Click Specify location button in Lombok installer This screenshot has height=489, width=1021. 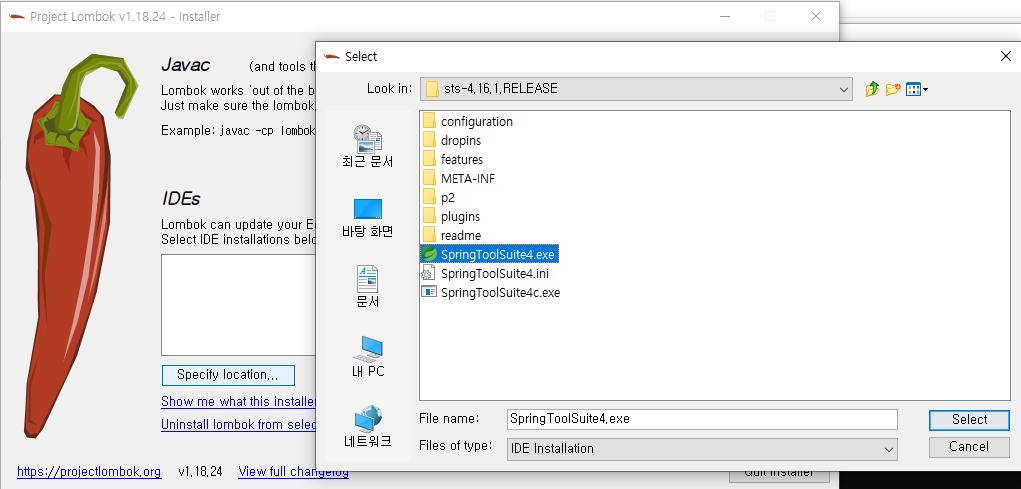pos(228,375)
